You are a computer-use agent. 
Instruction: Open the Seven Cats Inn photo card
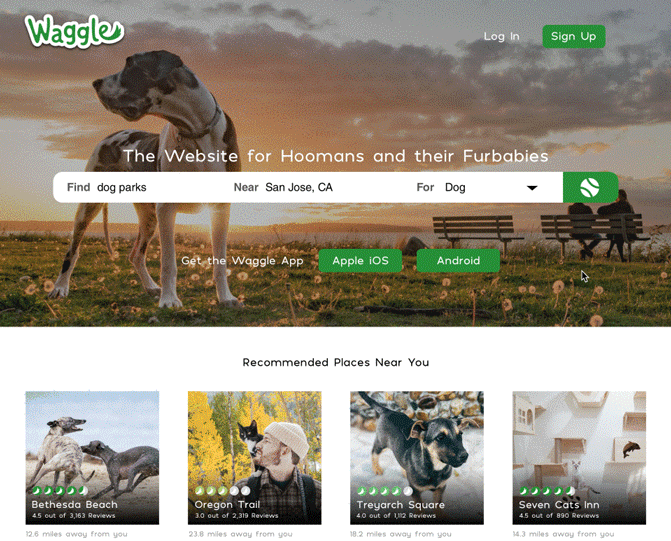579,458
